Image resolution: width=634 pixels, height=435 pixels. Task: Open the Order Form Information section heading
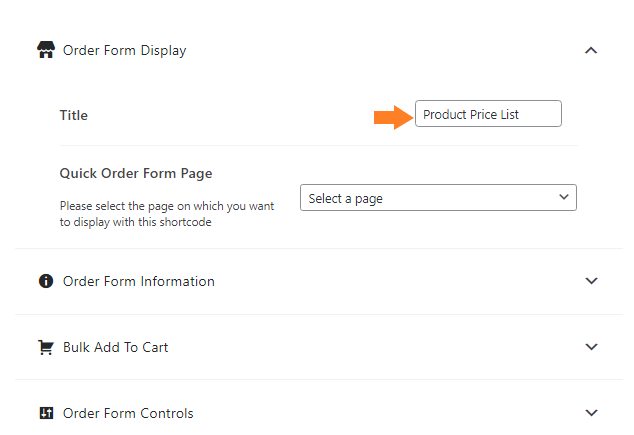(x=139, y=281)
